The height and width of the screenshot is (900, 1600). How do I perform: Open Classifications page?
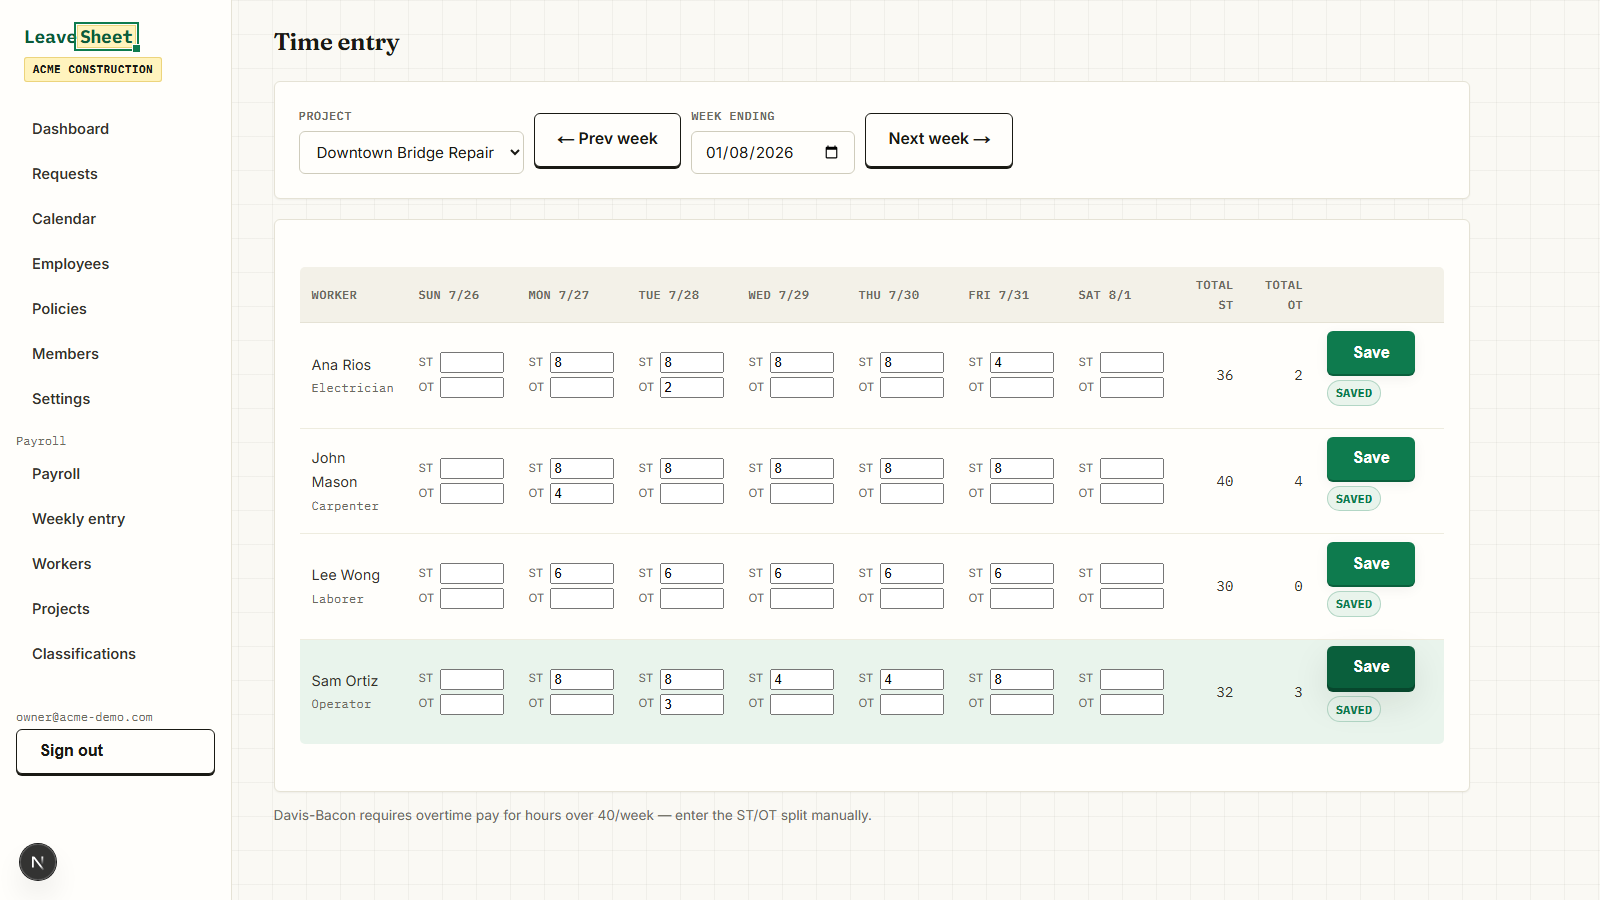(84, 654)
